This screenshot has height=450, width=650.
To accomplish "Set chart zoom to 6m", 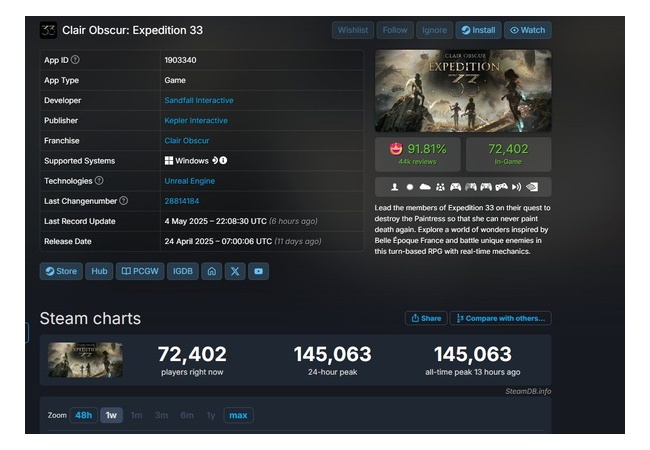I will (x=187, y=415).
